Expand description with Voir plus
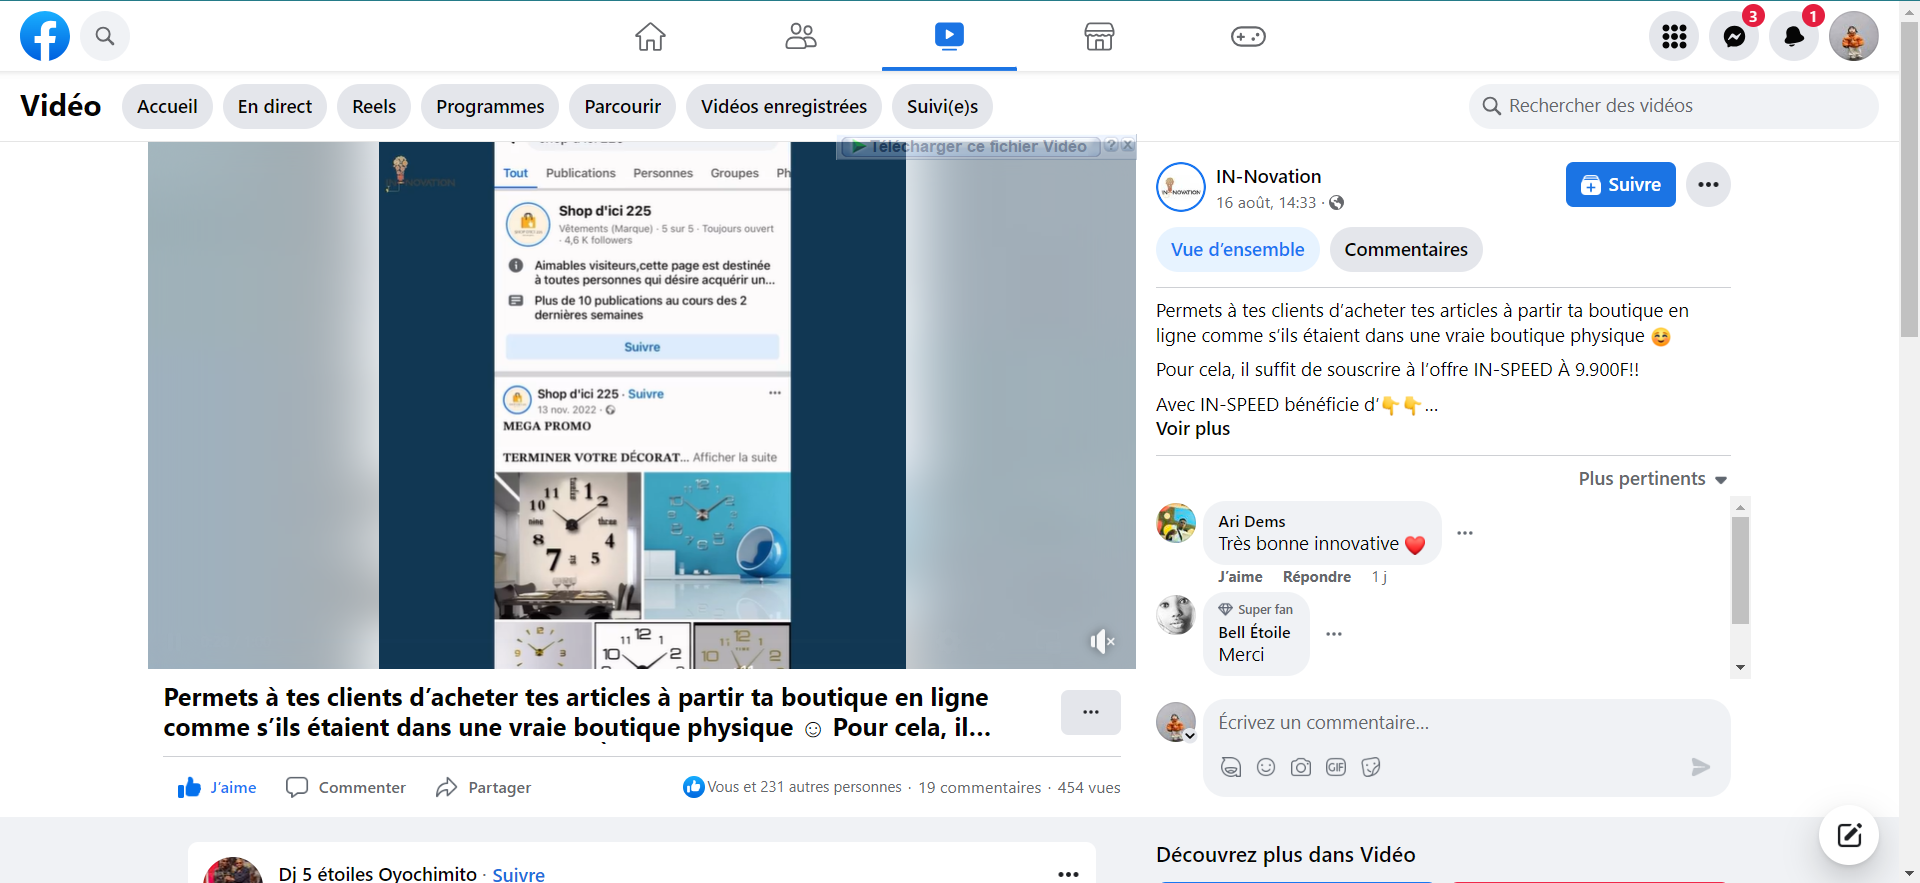This screenshot has height=883, width=1920. point(1193,429)
